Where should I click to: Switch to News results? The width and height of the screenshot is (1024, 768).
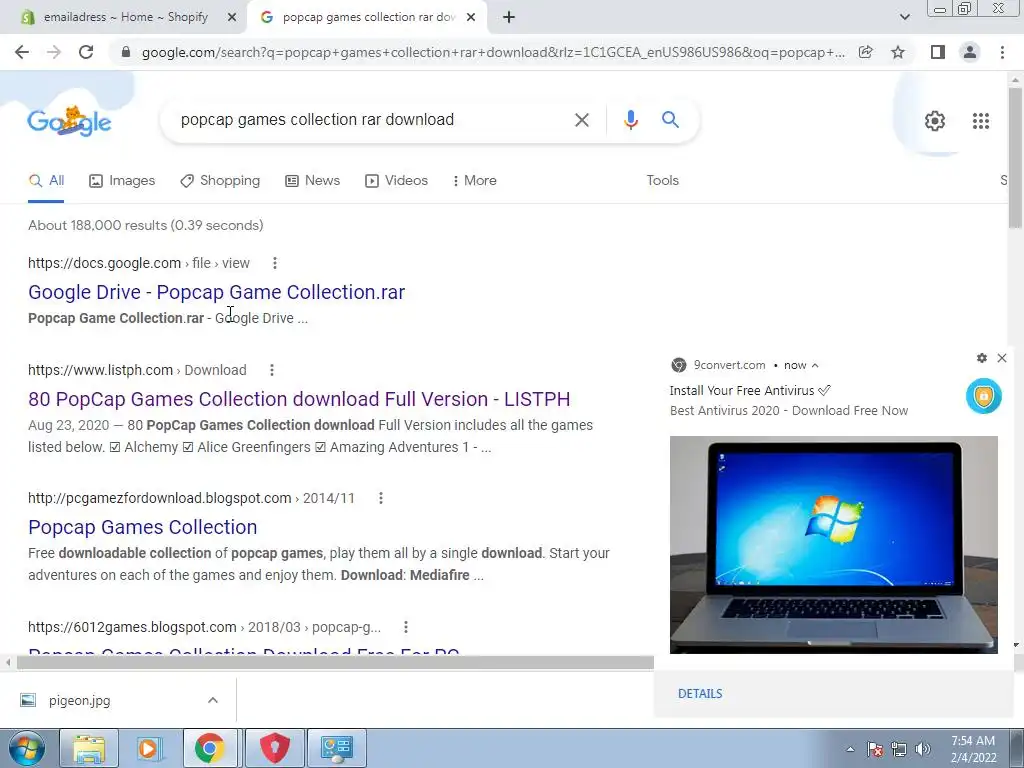tap(313, 181)
